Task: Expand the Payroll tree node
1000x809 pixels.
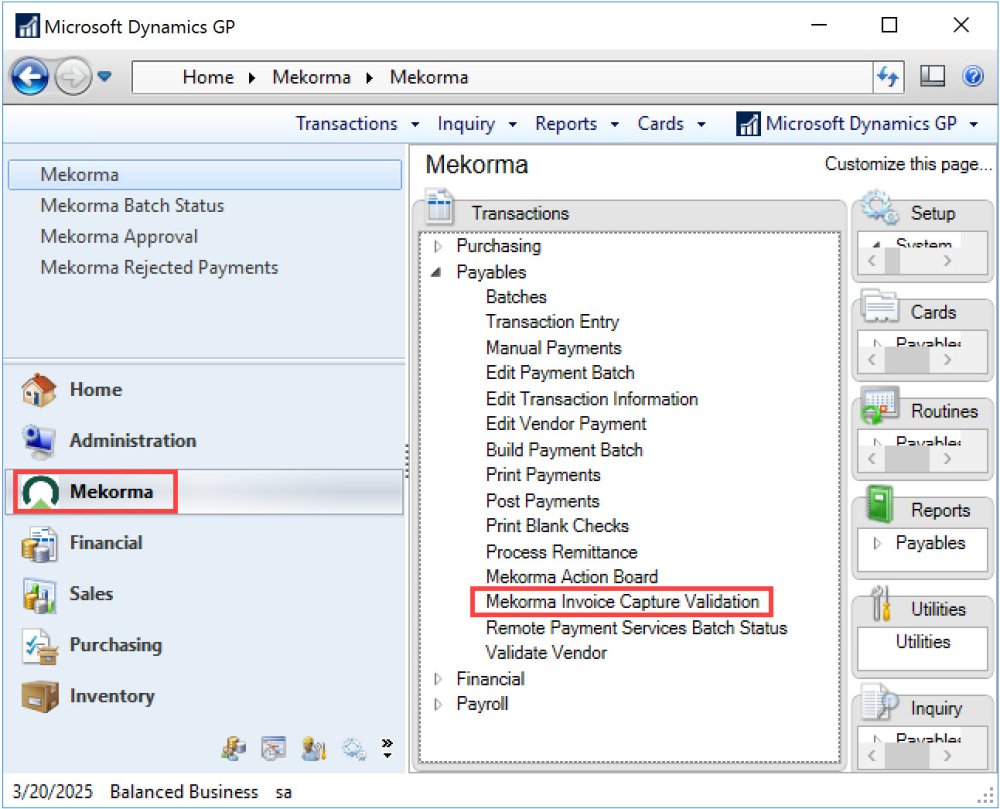Action: tap(438, 704)
